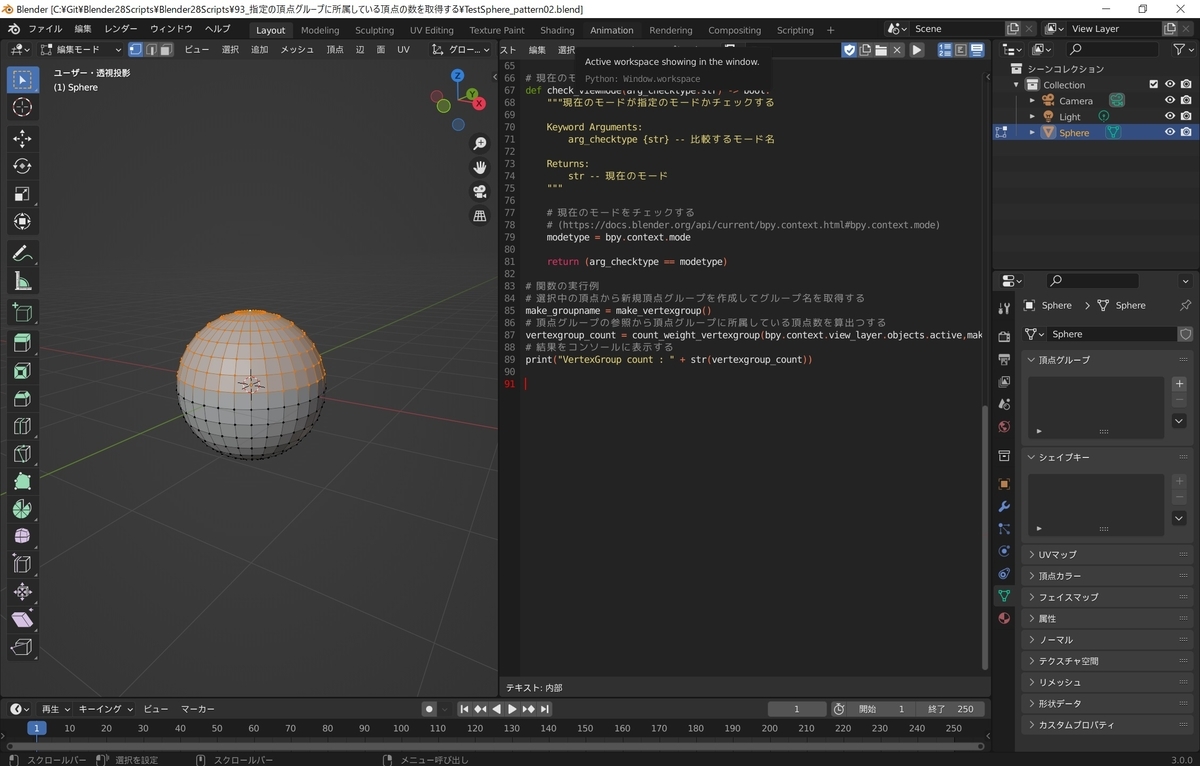Jump to the end frame with playback controls
The width and height of the screenshot is (1200, 766).
point(544,709)
